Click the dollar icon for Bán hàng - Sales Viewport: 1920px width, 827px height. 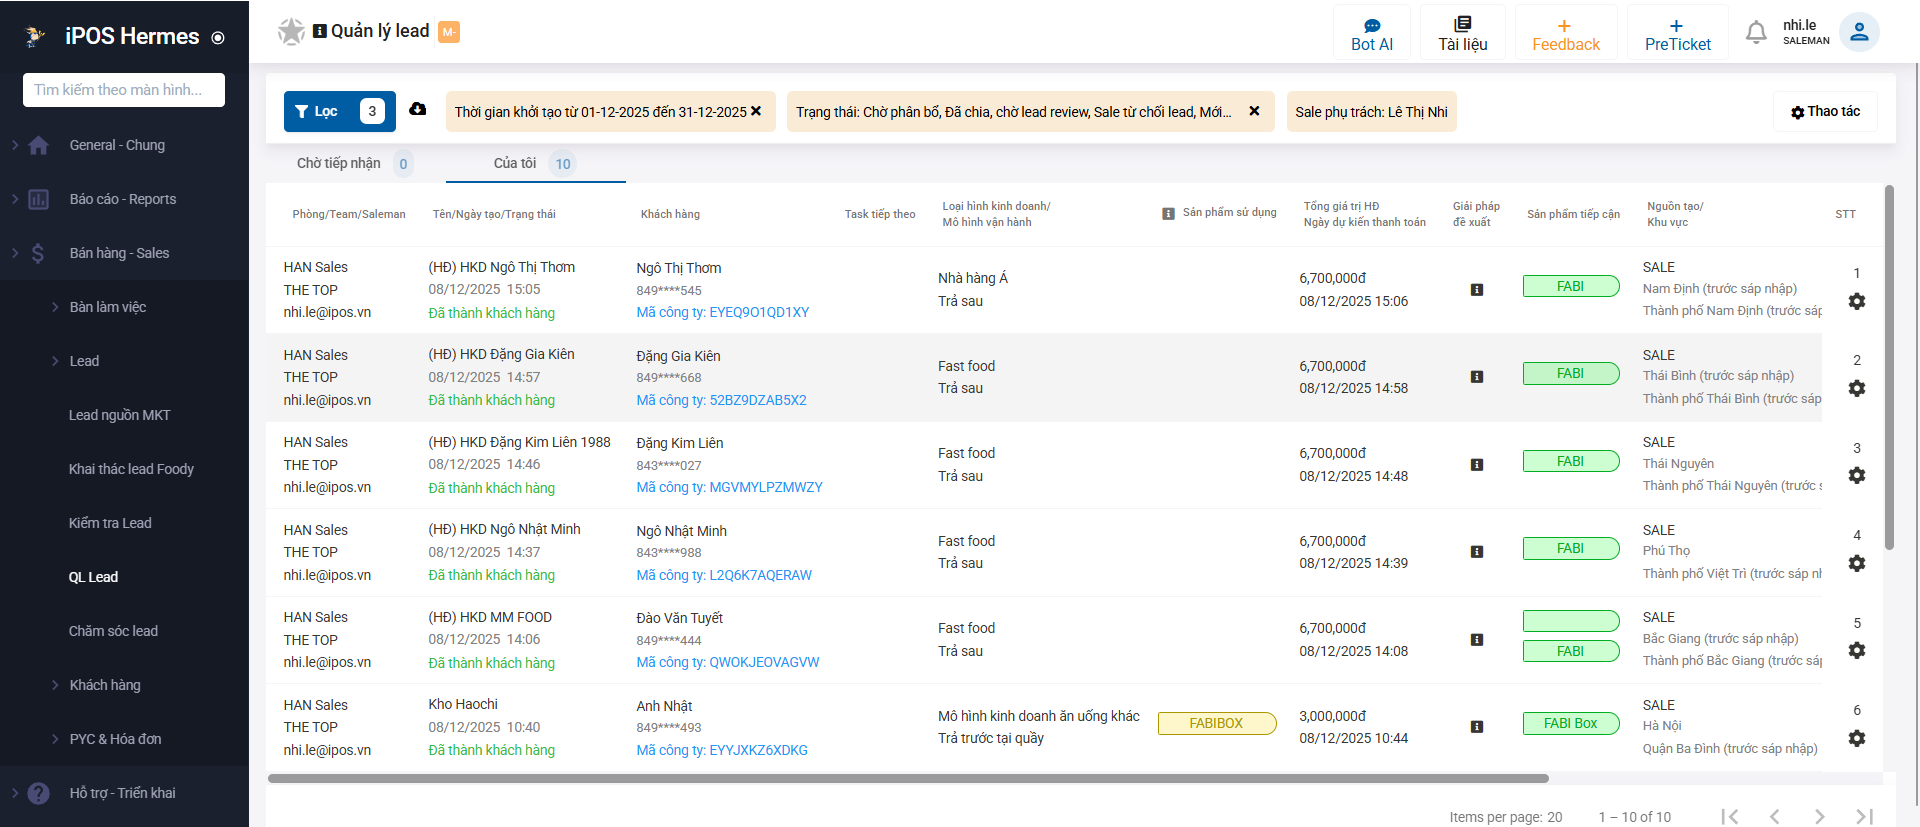(38, 253)
